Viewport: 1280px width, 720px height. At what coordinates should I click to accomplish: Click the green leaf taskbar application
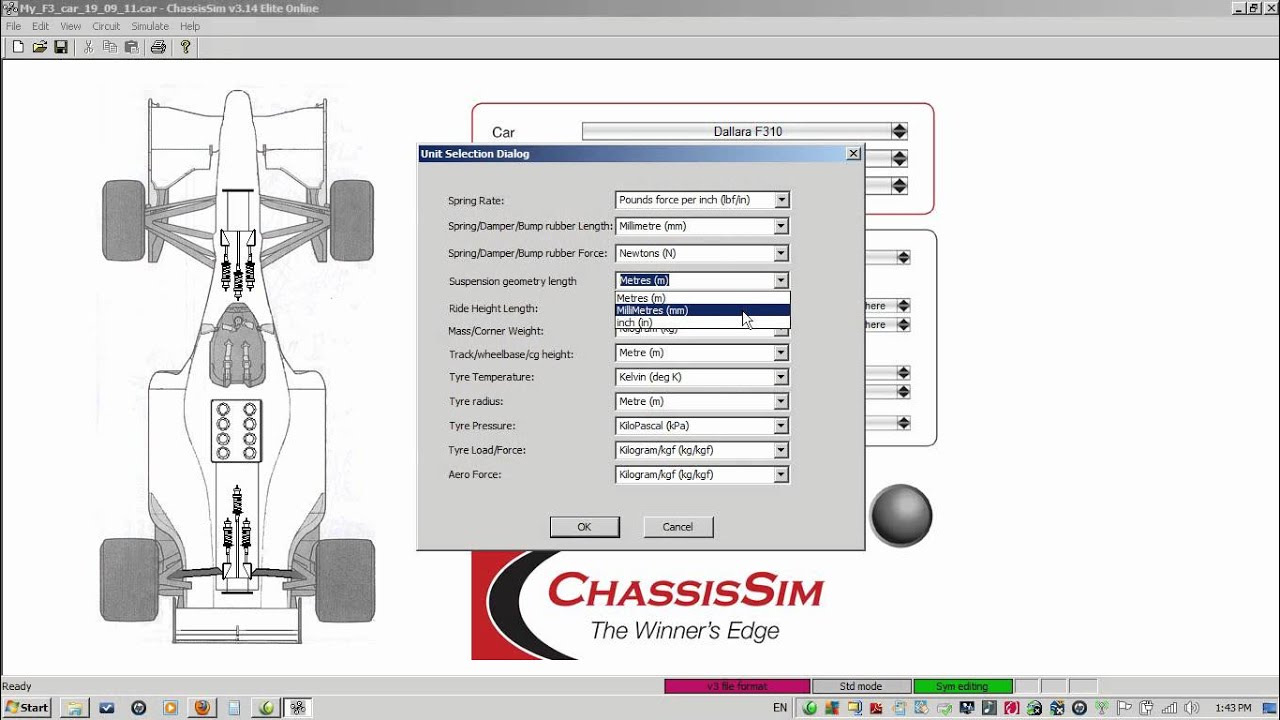point(266,708)
